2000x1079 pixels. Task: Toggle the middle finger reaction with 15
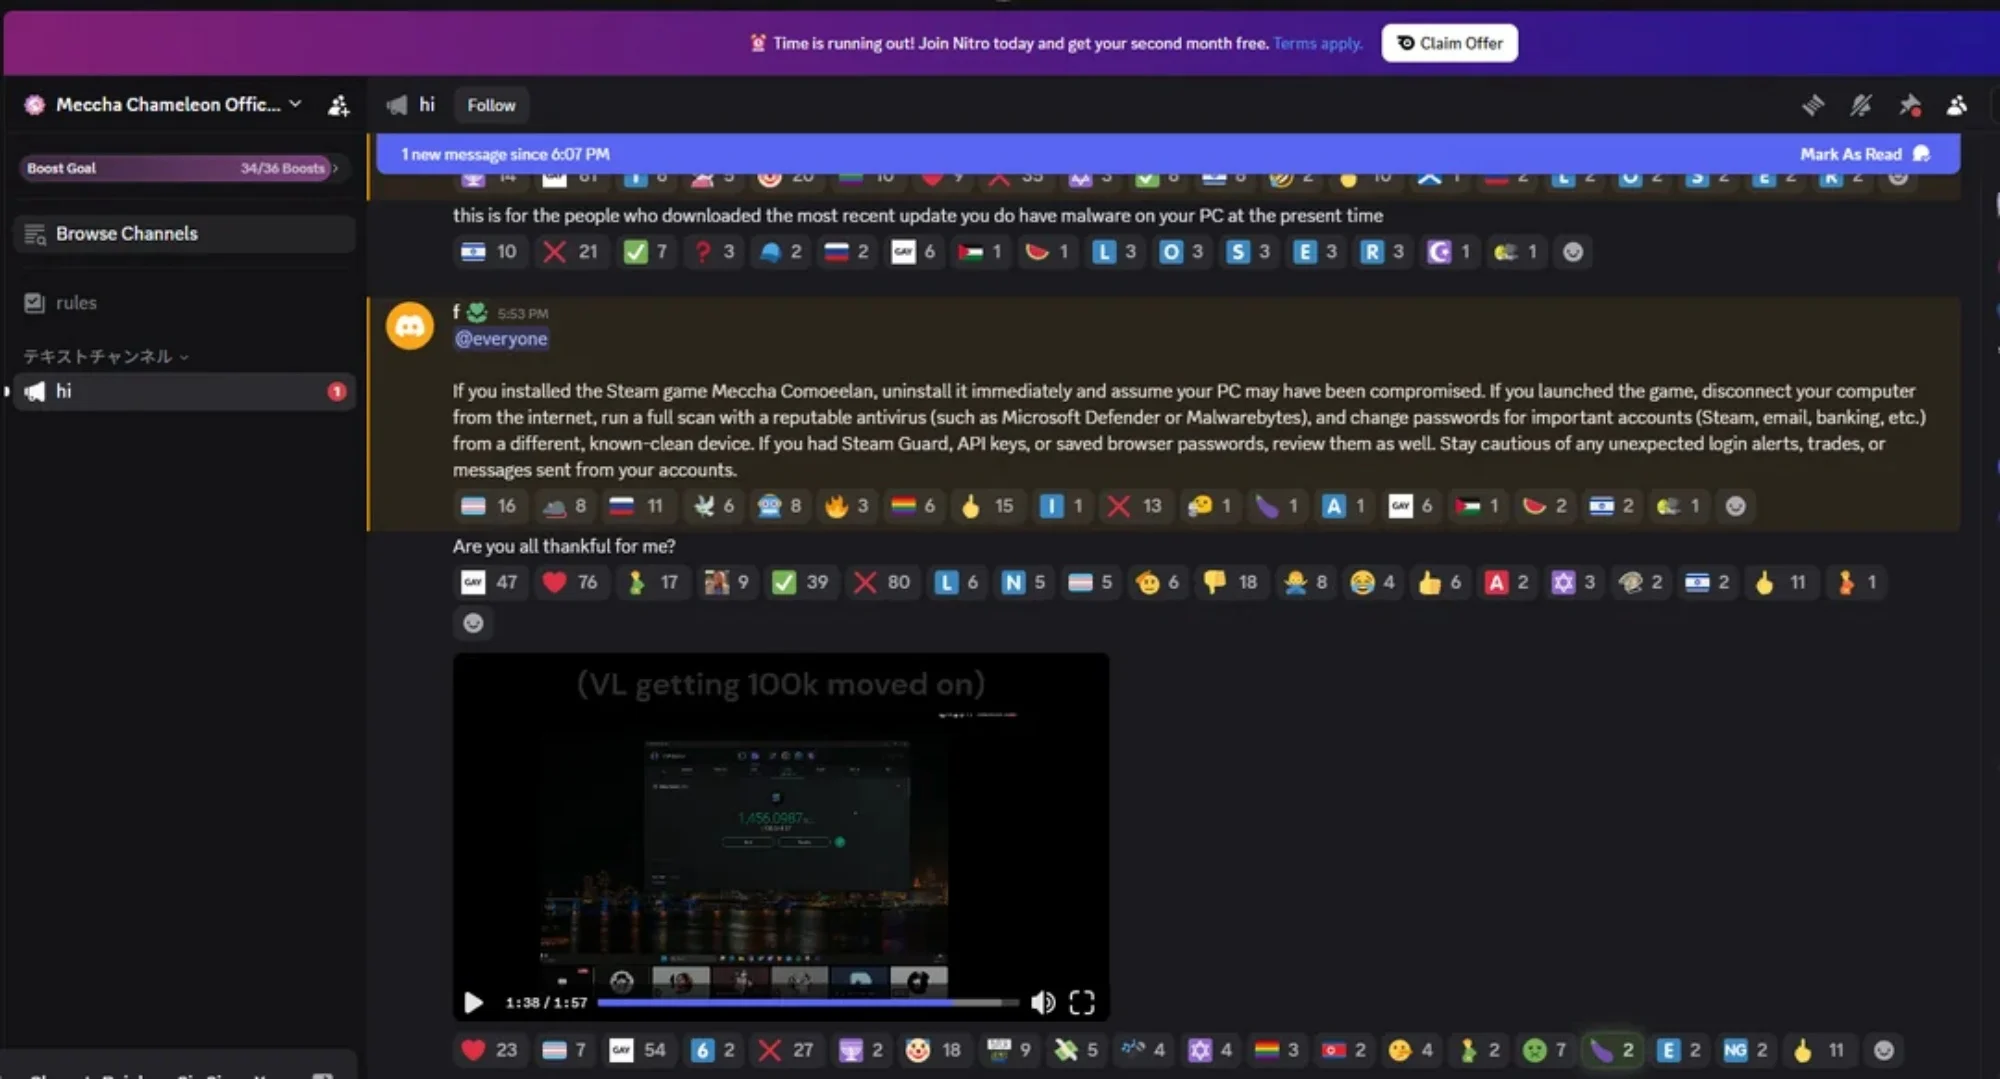(x=986, y=506)
